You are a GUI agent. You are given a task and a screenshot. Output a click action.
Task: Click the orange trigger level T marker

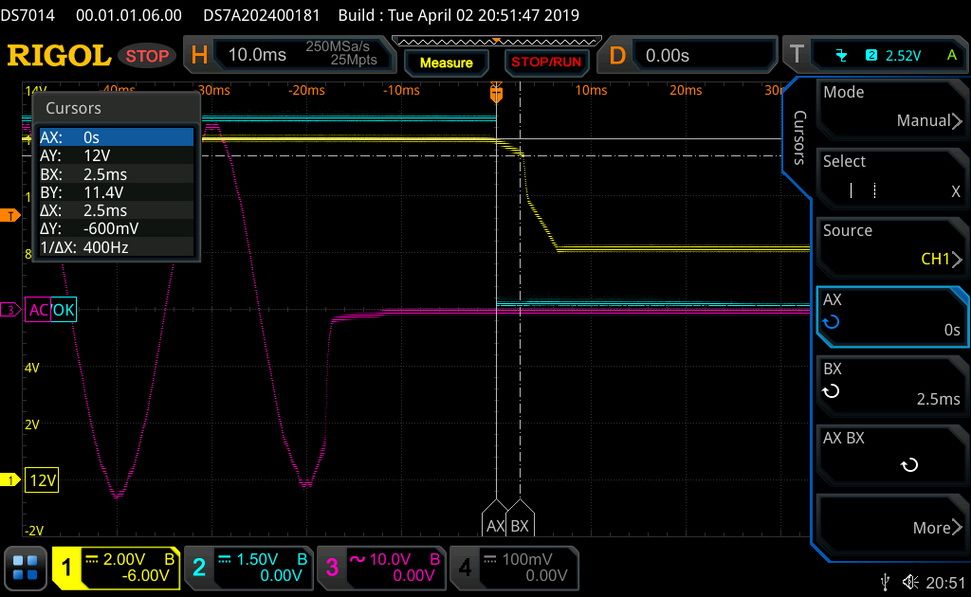11,216
